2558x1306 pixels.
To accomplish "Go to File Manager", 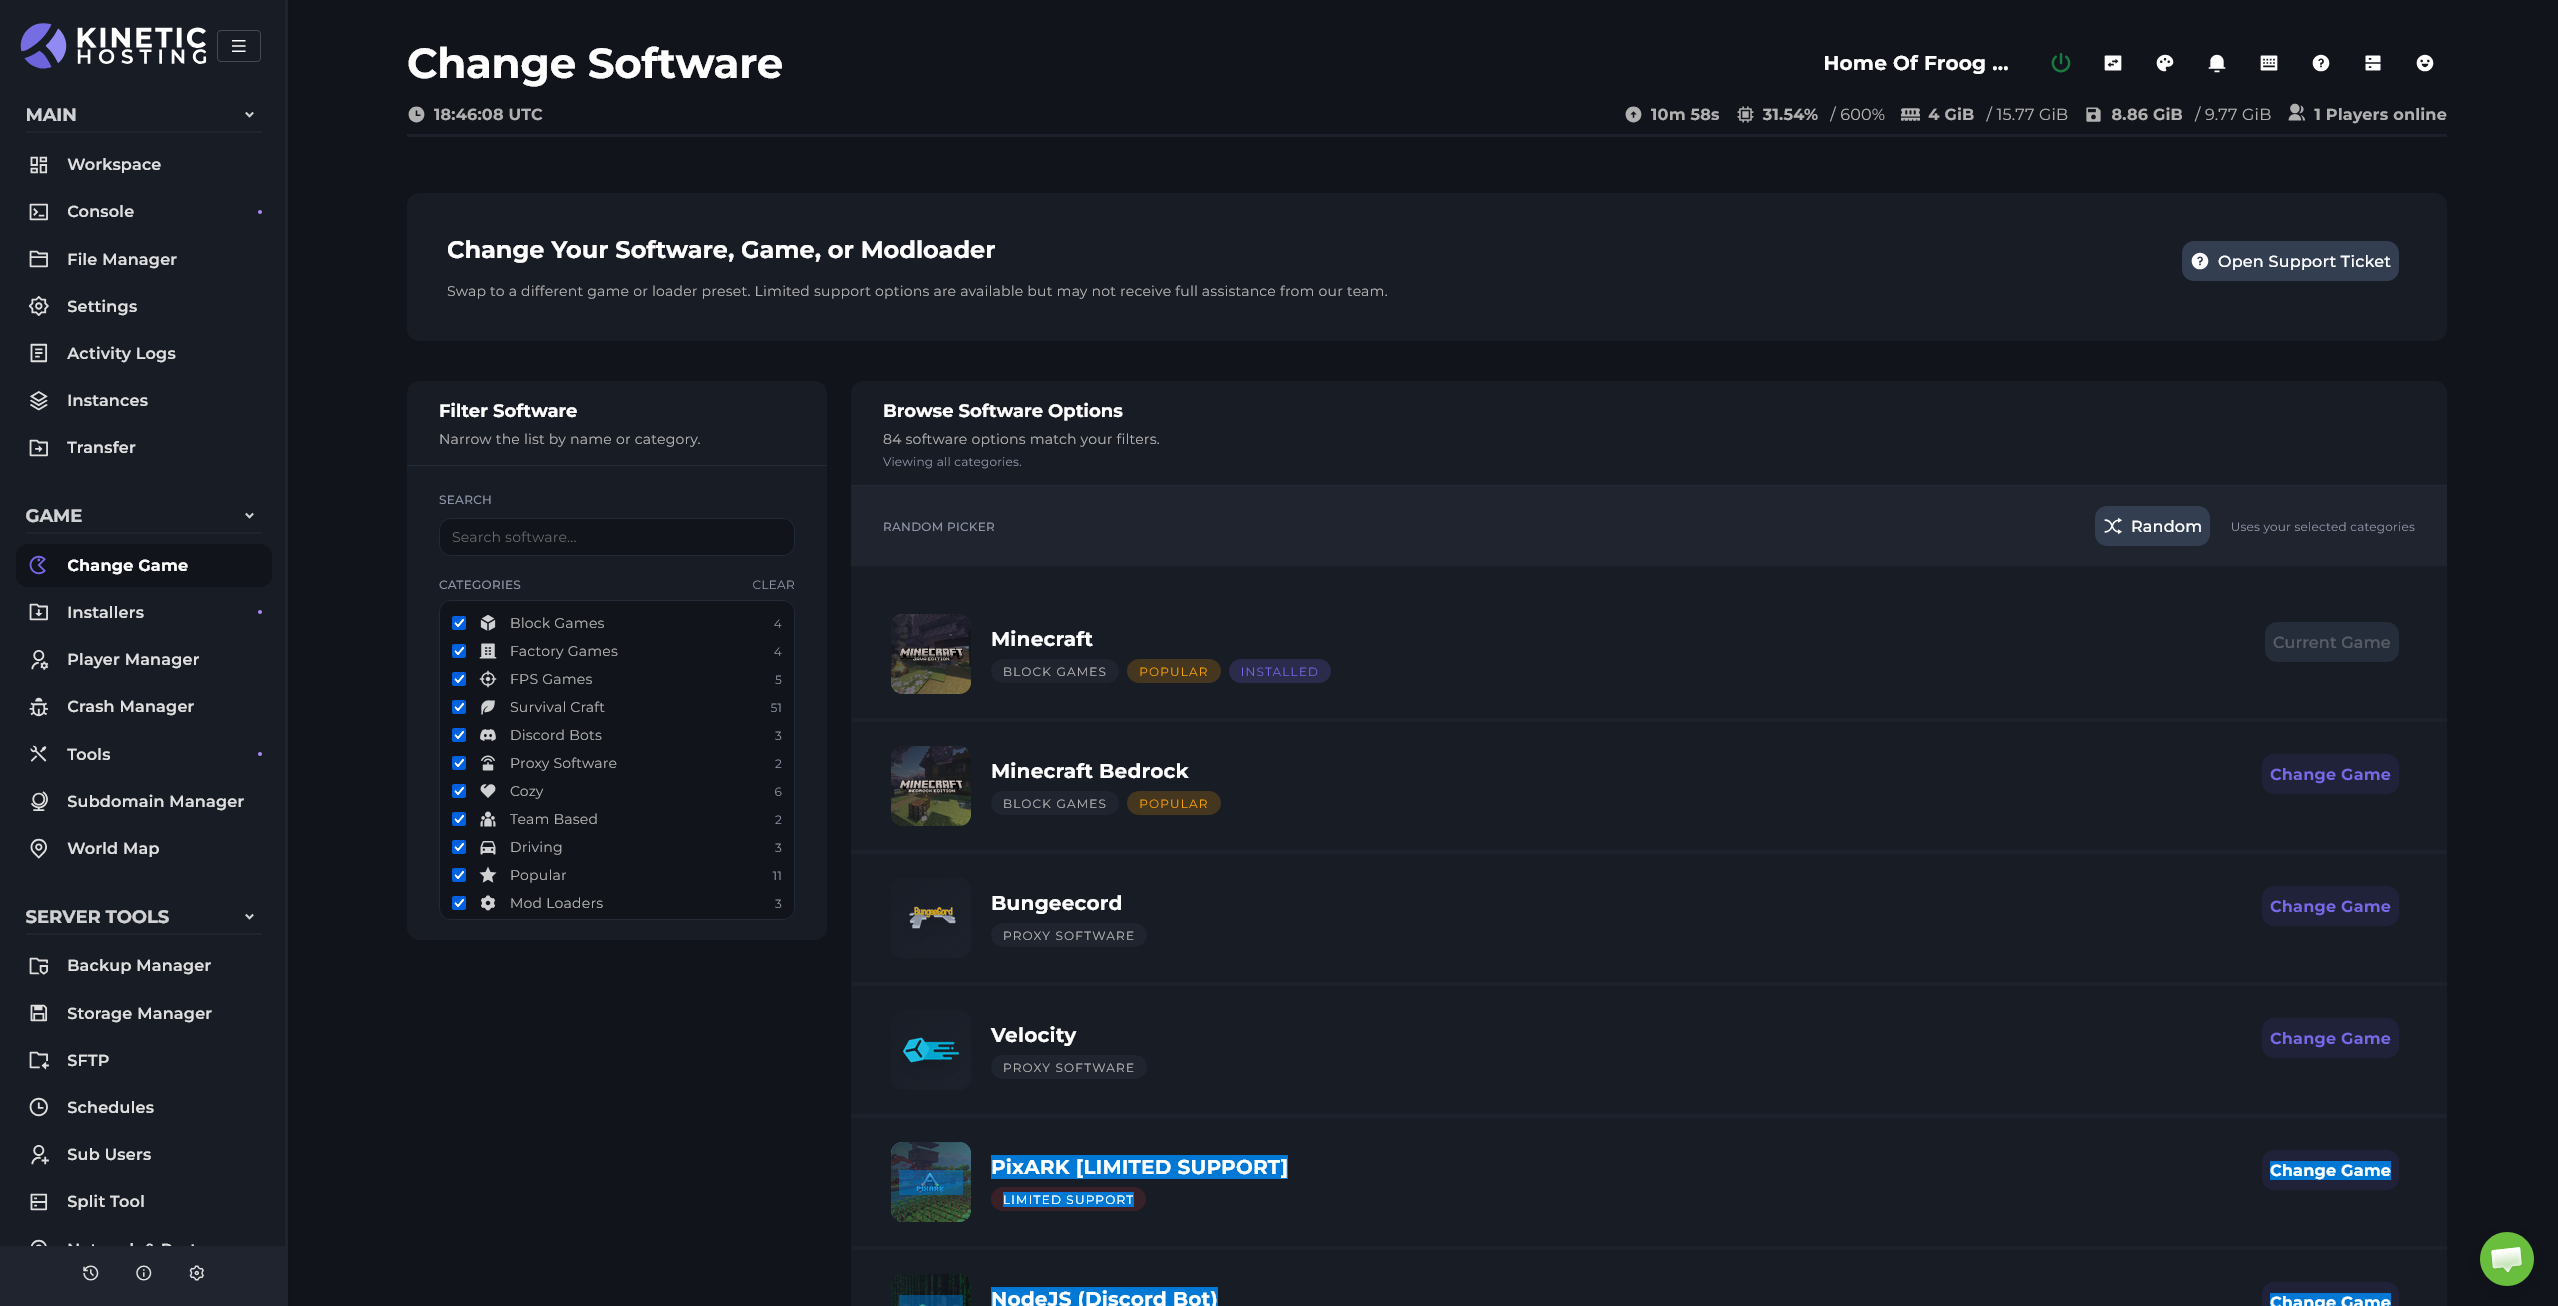I will click(x=143, y=259).
